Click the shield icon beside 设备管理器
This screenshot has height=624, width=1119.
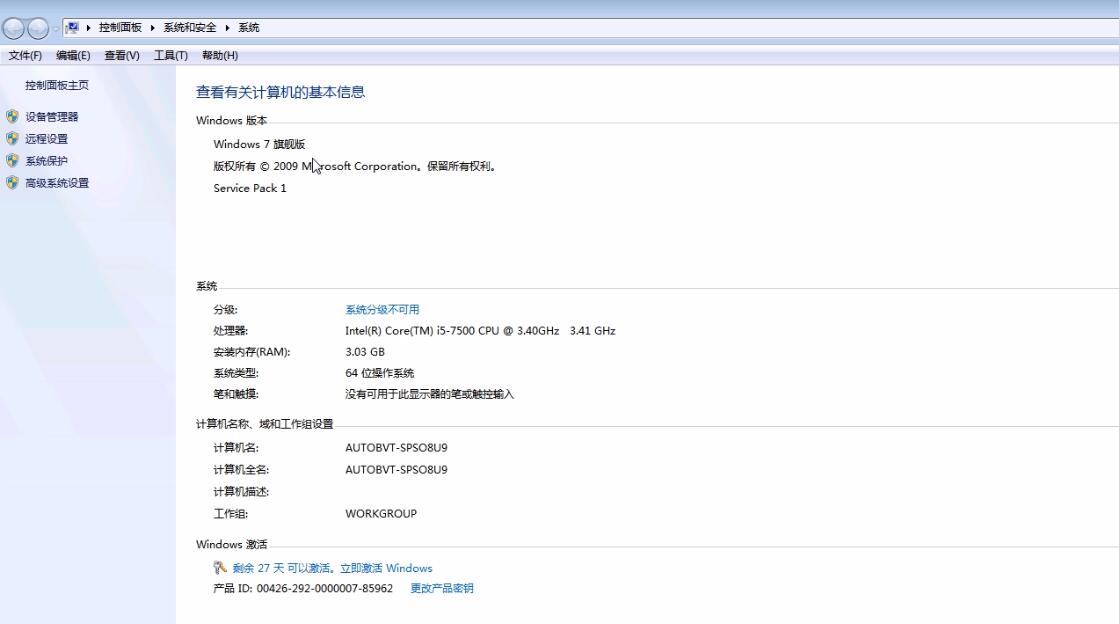point(12,116)
